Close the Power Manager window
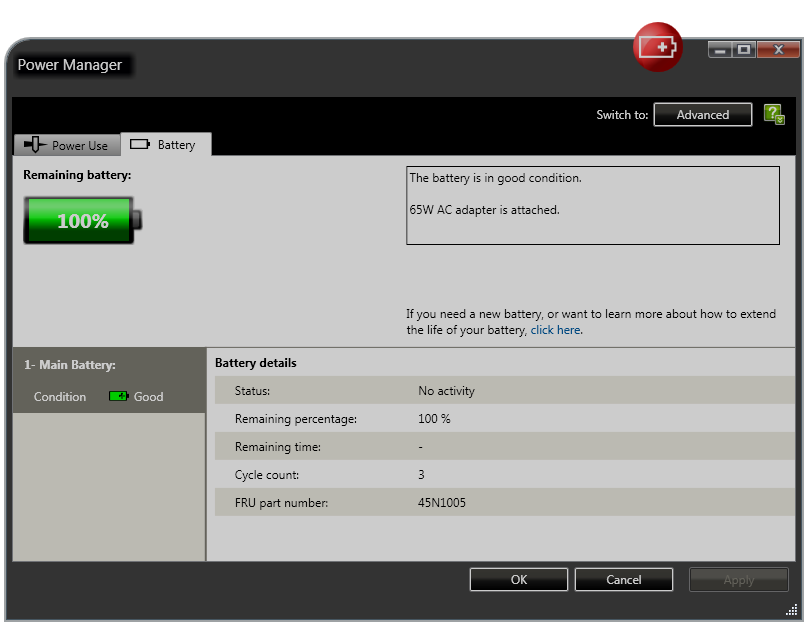The image size is (806, 627). [778, 50]
